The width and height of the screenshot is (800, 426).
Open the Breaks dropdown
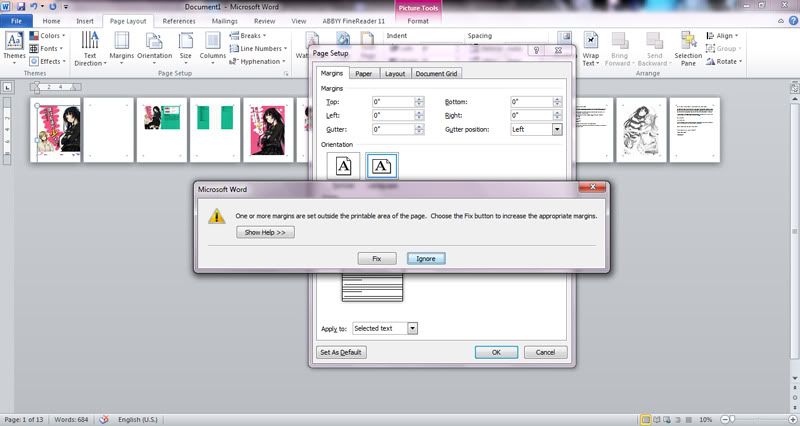248,36
